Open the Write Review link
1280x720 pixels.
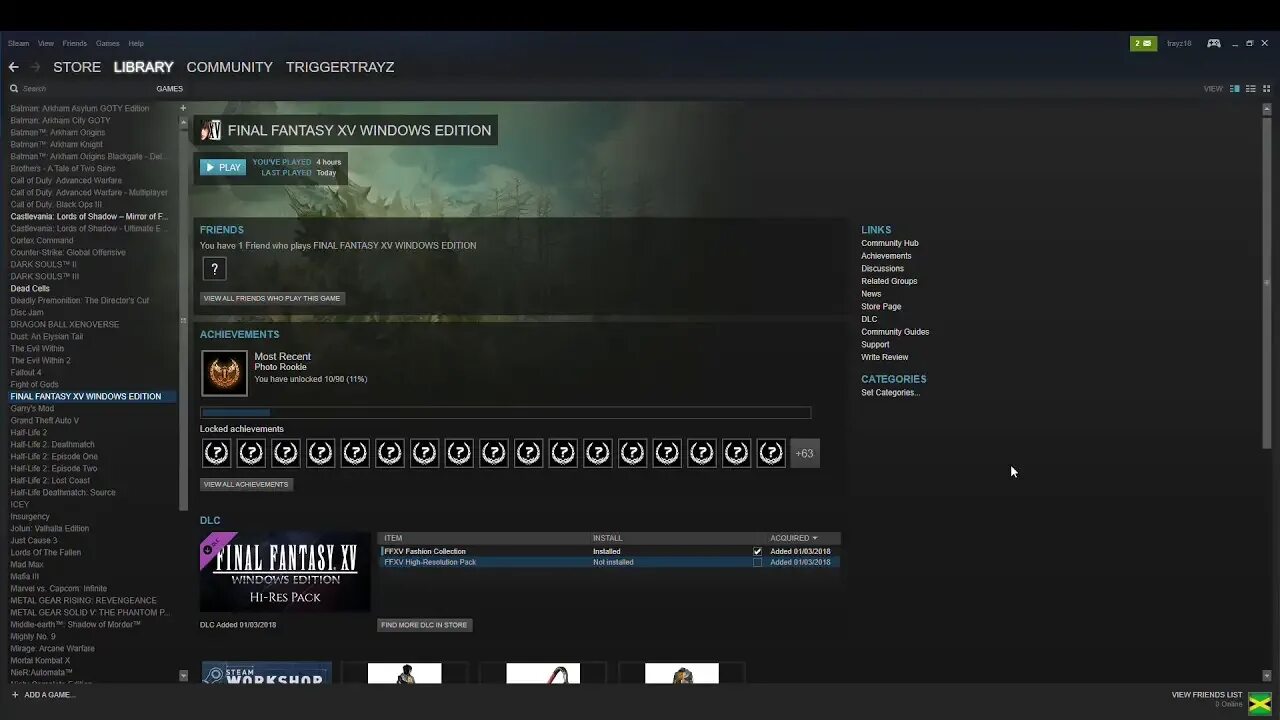click(x=885, y=357)
